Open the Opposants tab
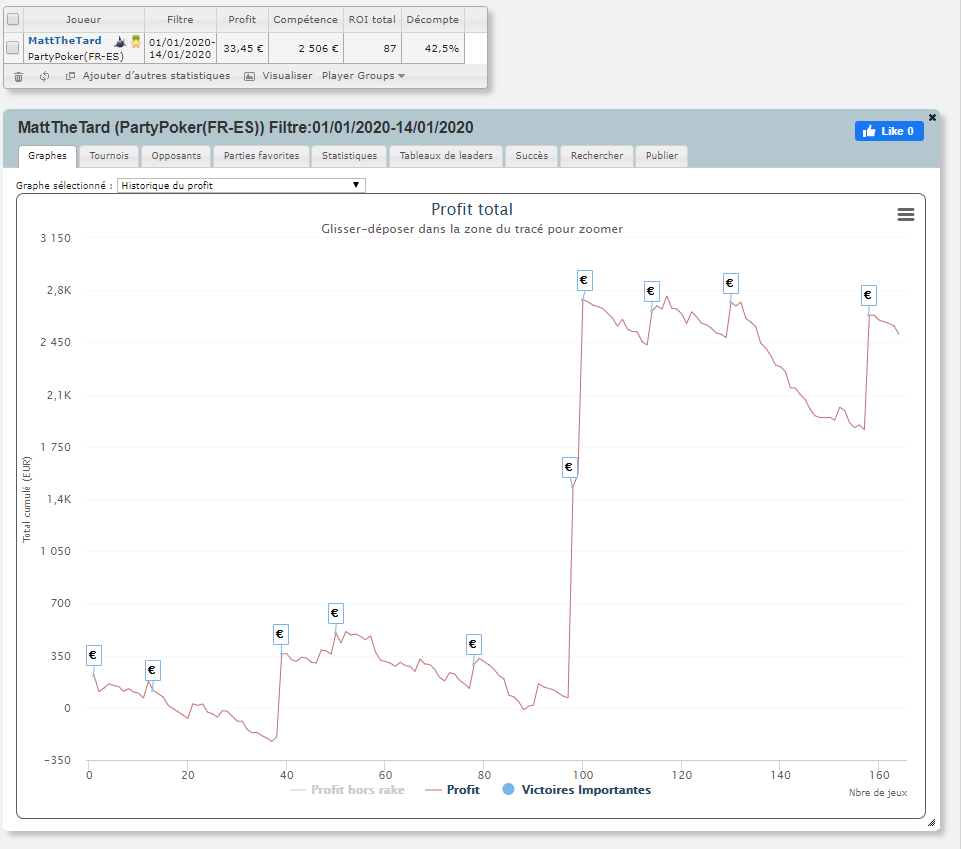Image resolution: width=961 pixels, height=849 pixels. 177,156
